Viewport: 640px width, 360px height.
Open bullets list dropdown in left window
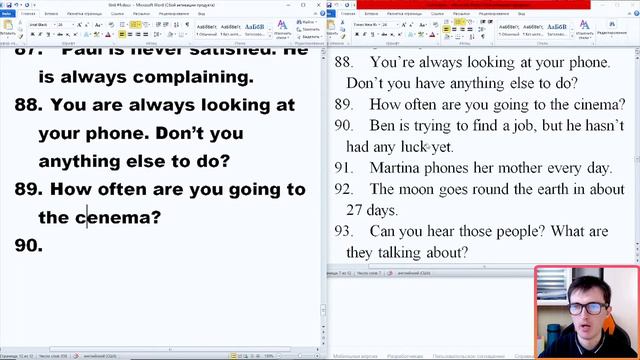tap(127, 24)
